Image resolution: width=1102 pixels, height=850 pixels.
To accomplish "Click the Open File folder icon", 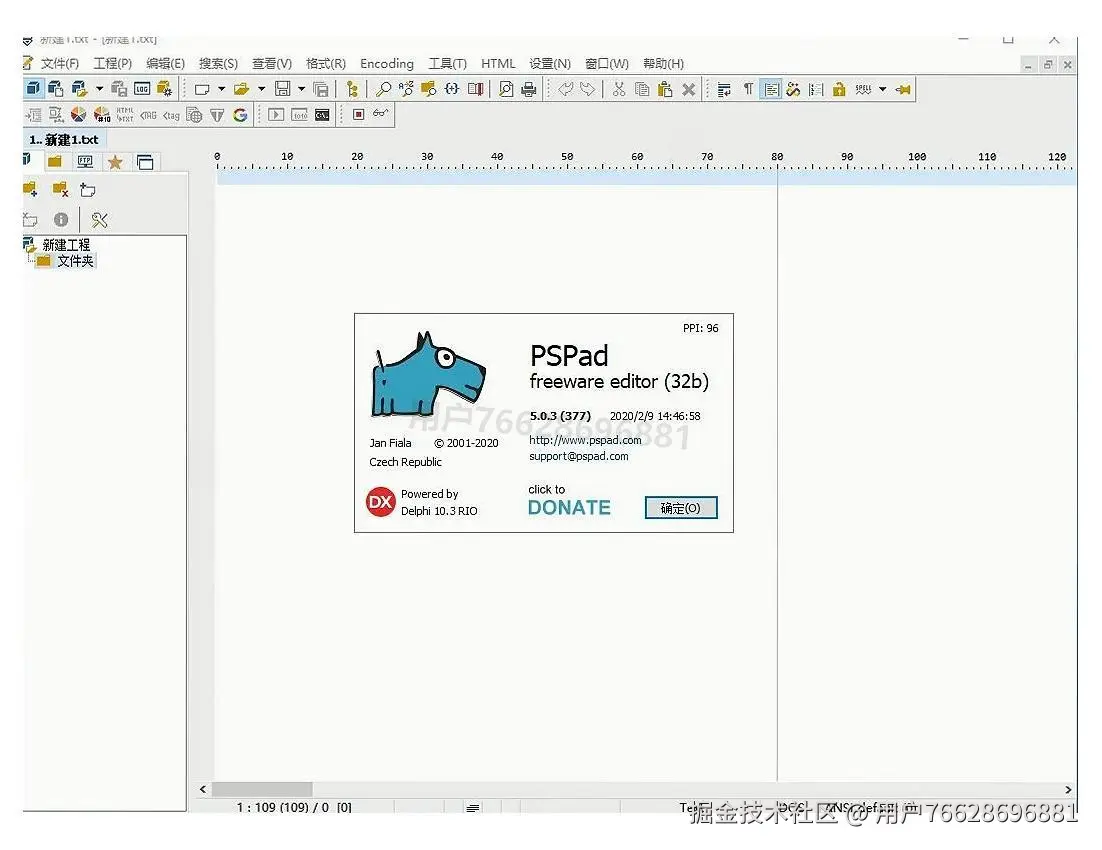I will (x=242, y=89).
